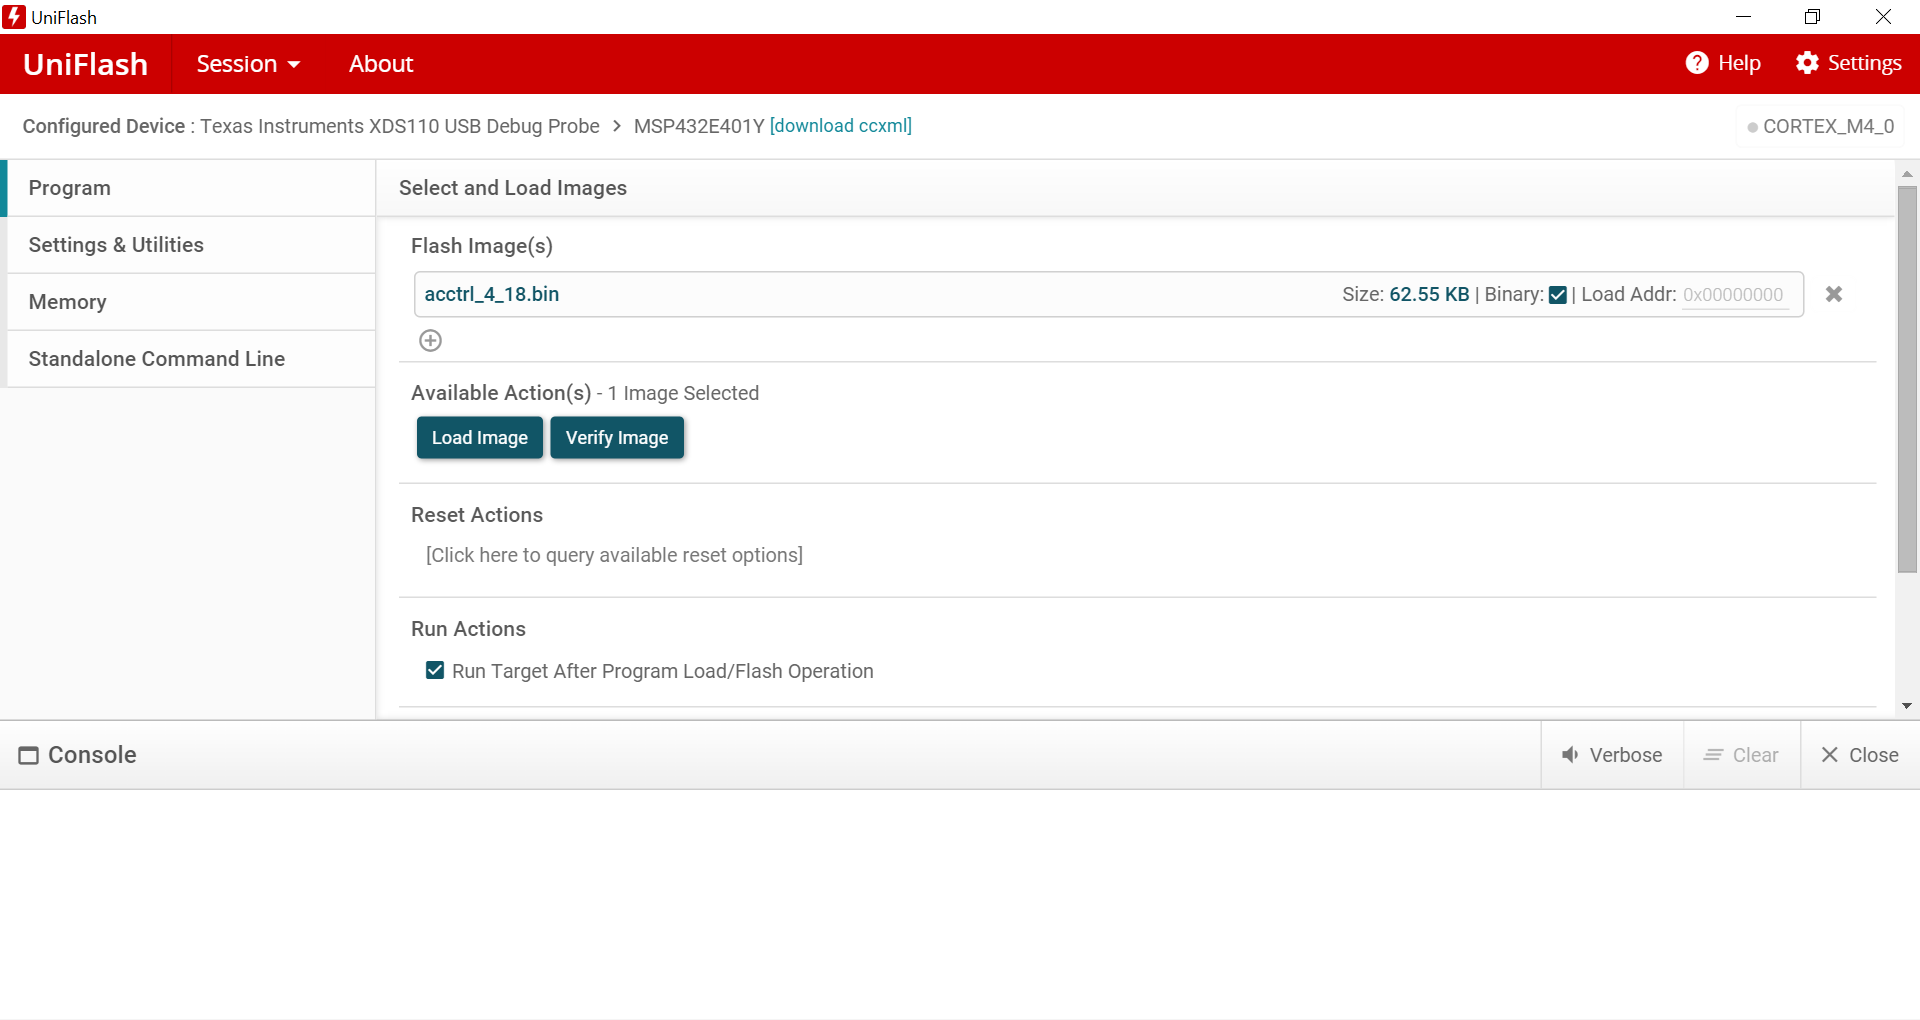Disable Run Target After Program Load option

[x=435, y=671]
